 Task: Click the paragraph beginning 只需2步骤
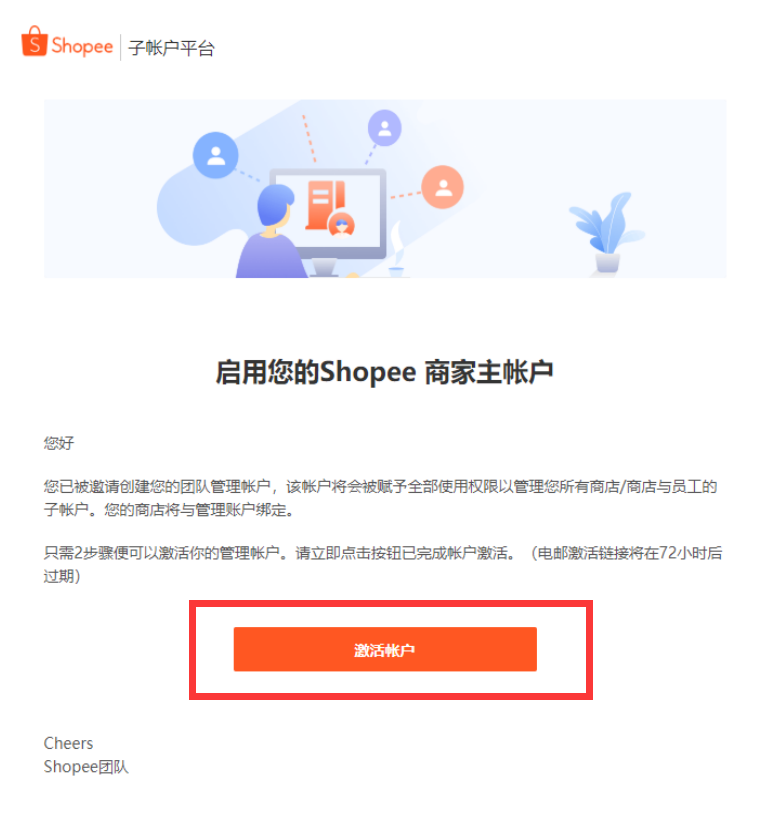383,564
